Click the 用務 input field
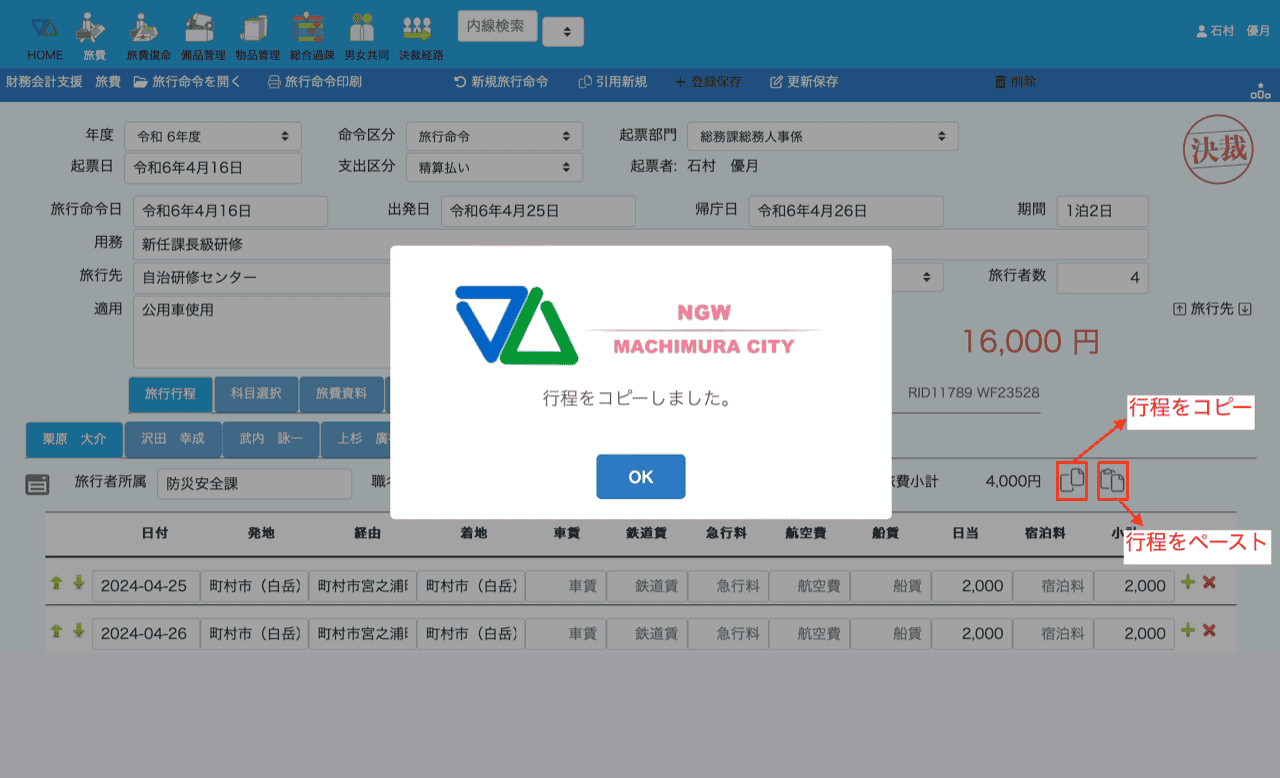This screenshot has width=1280, height=778. click(x=640, y=244)
